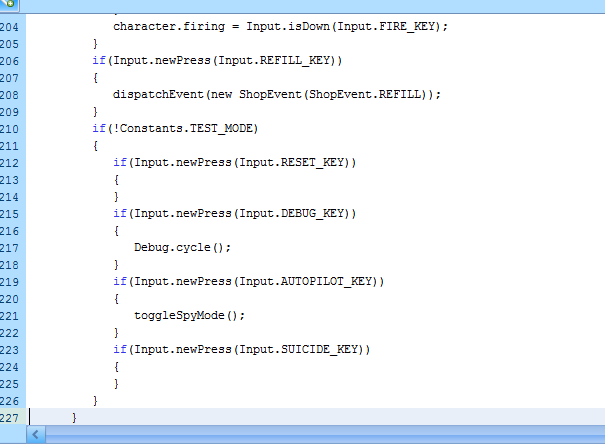Click the text 'character.firing'
The image size is (605, 444).
(x=169, y=27)
